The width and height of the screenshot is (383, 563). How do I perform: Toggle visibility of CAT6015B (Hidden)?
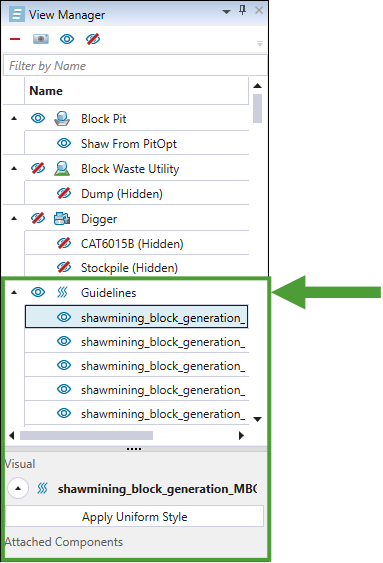pos(64,243)
